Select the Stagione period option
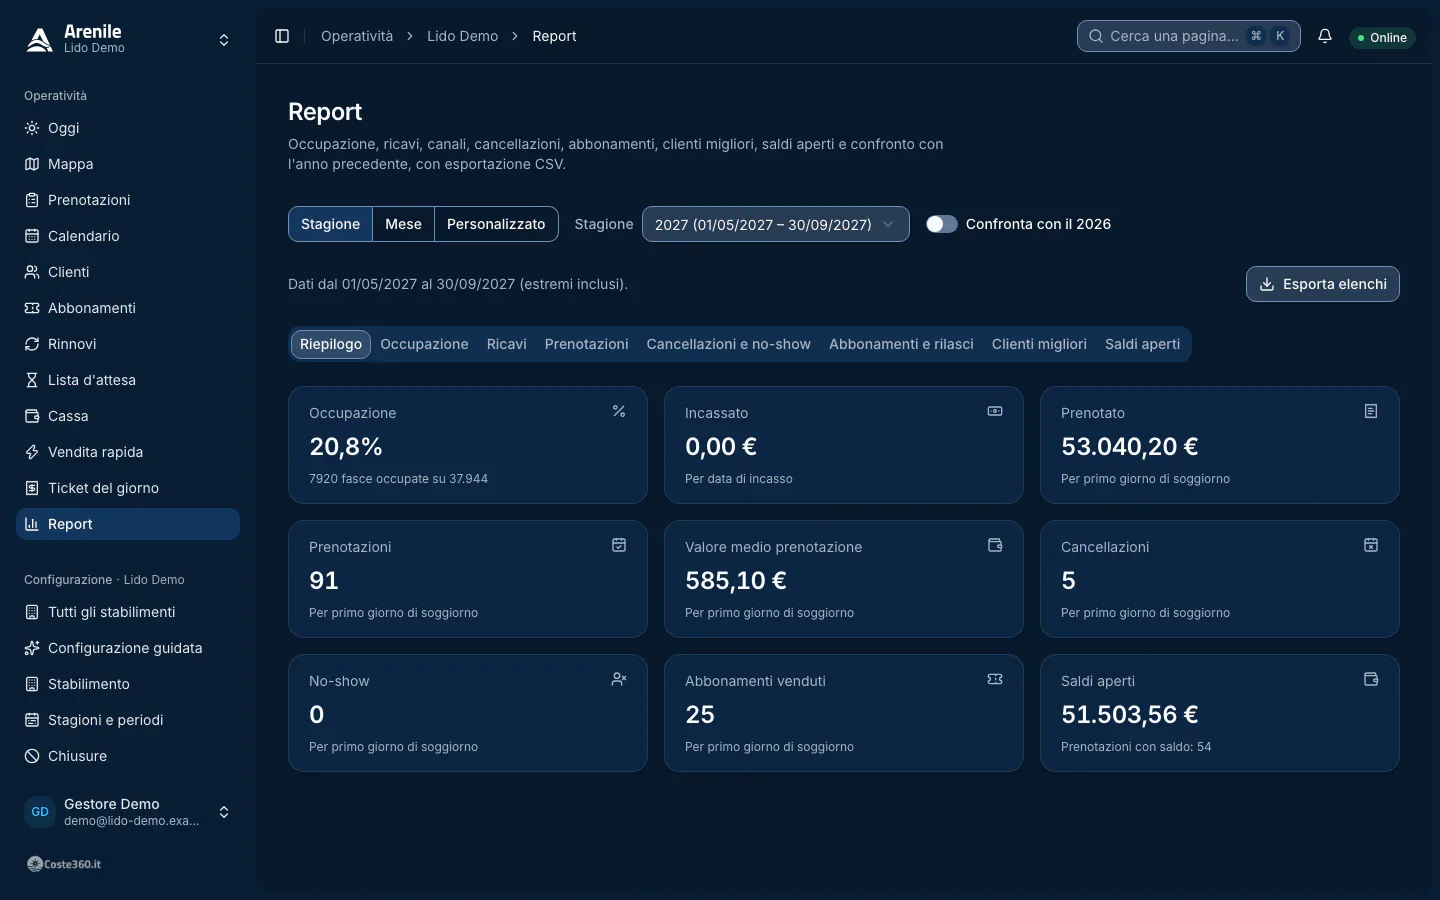The height and width of the screenshot is (900, 1440). coord(330,224)
